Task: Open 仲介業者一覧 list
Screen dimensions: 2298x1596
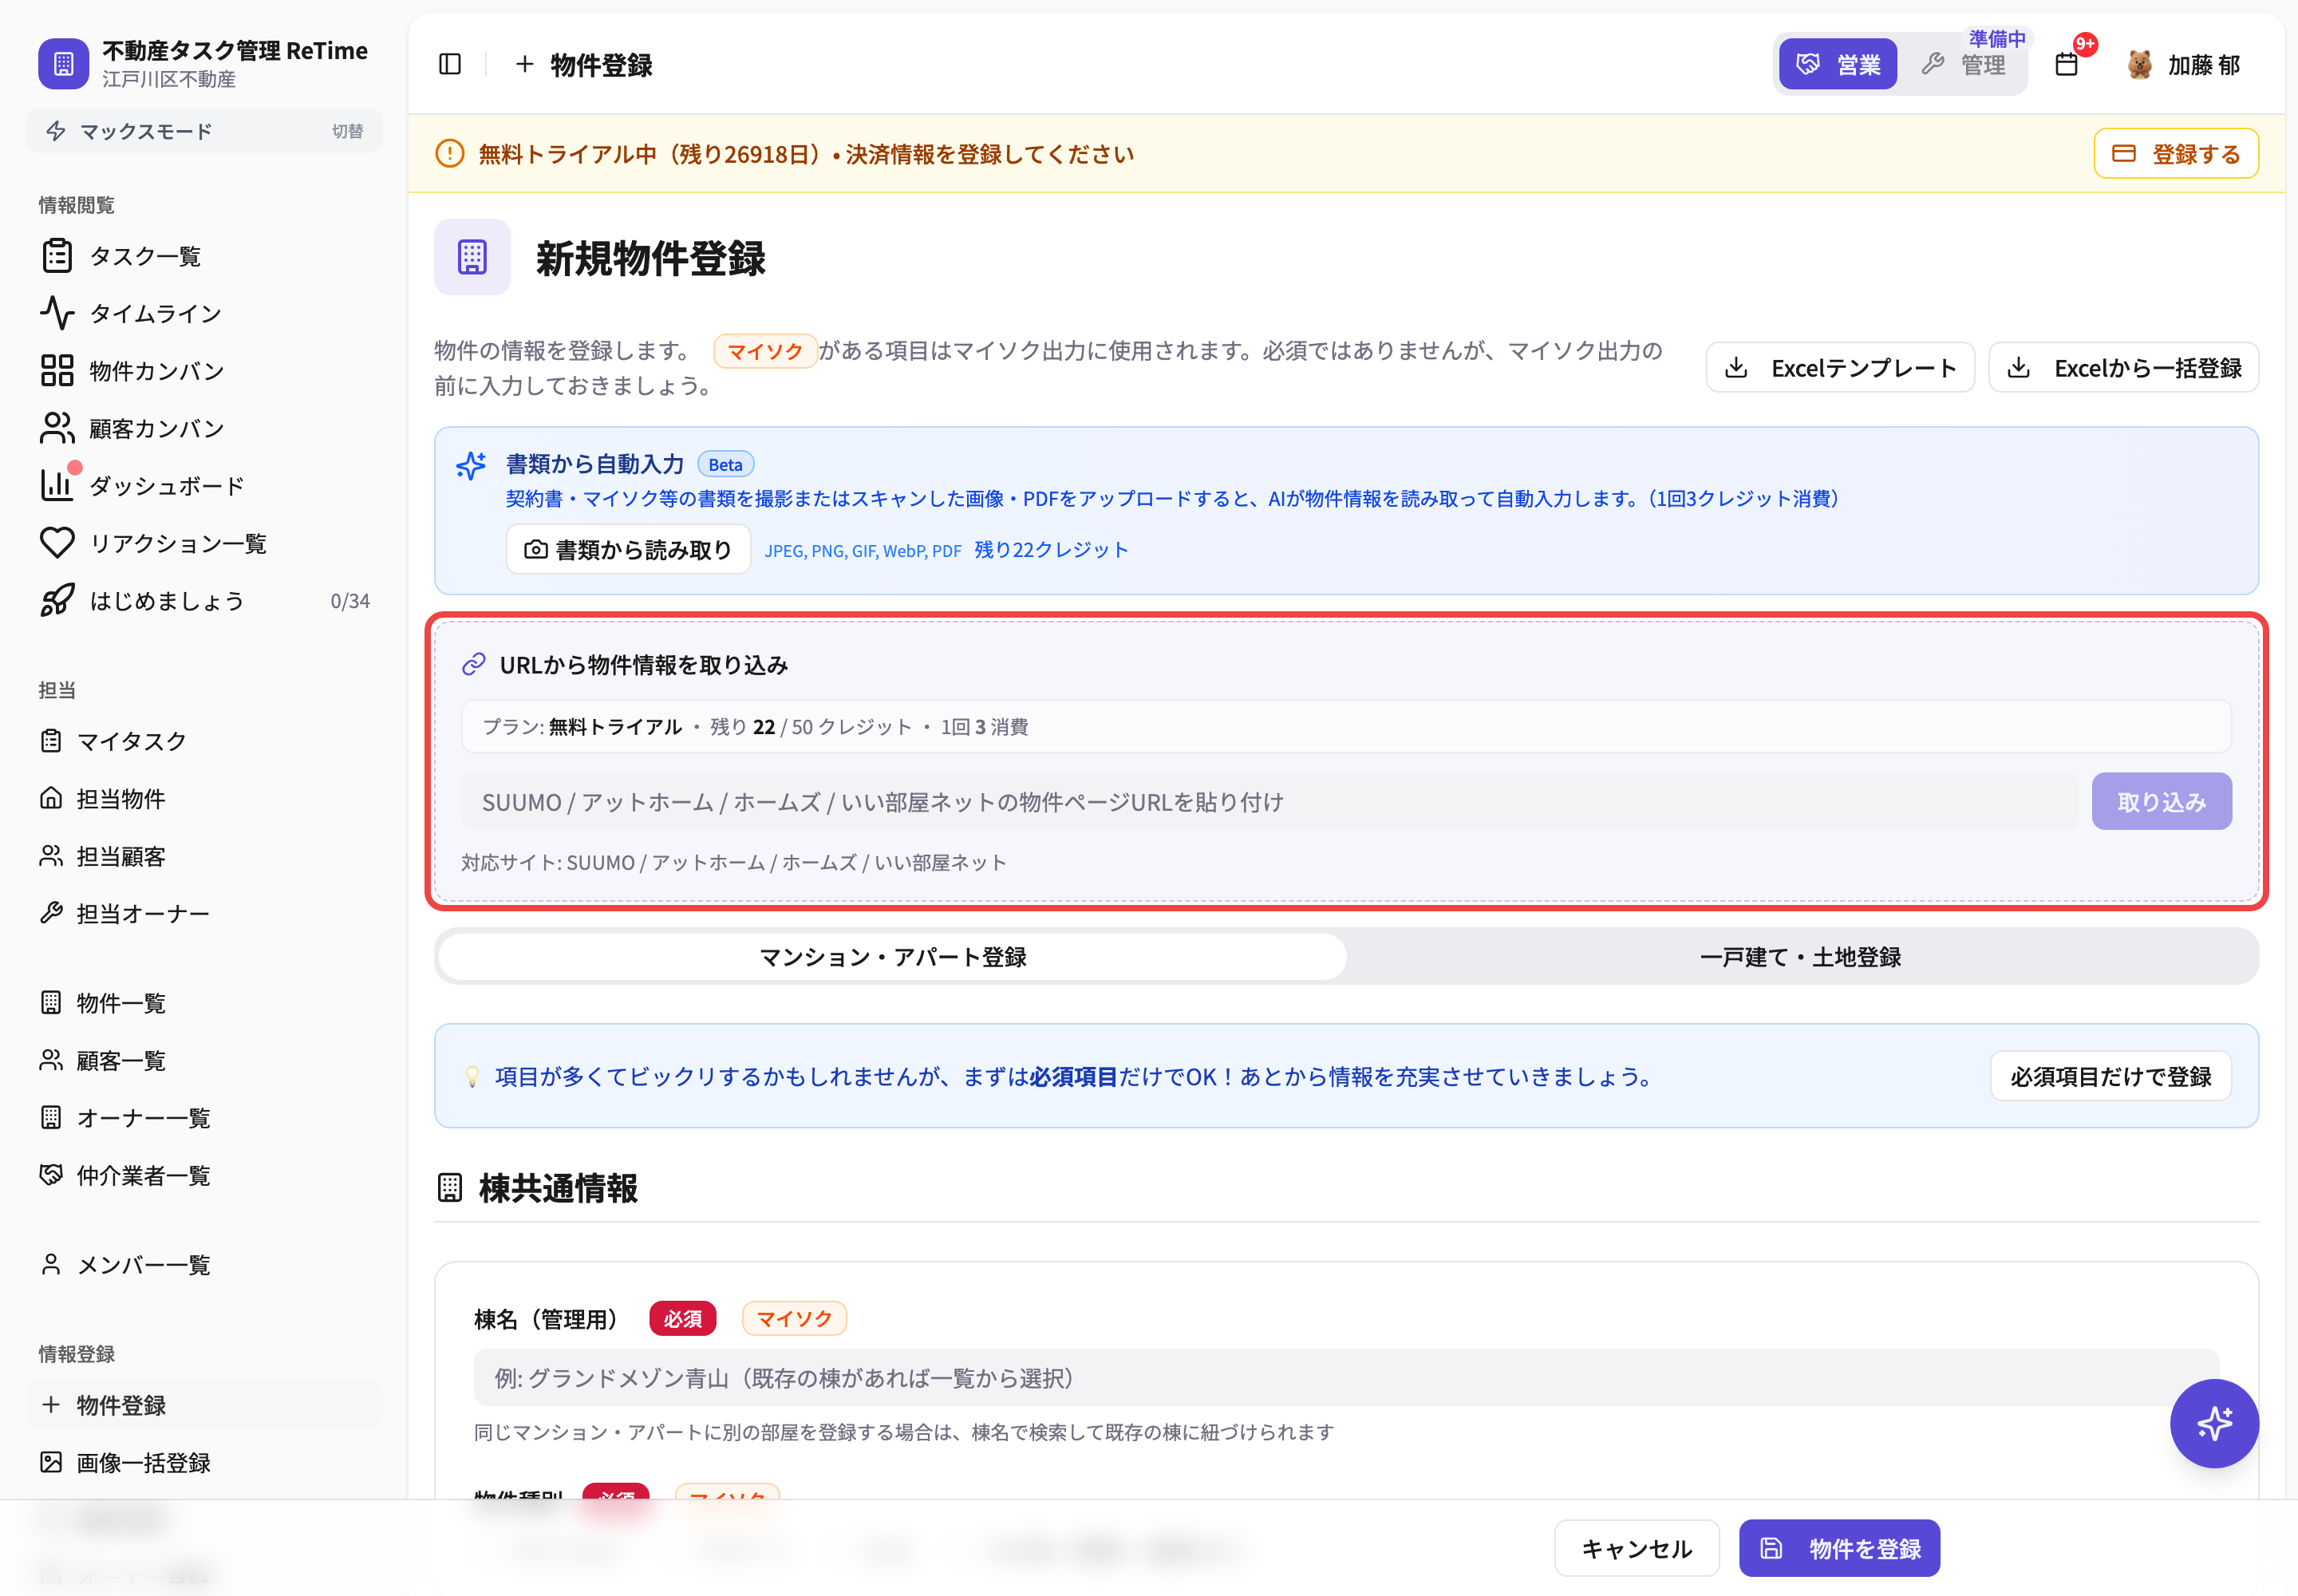Action: 204,1175
